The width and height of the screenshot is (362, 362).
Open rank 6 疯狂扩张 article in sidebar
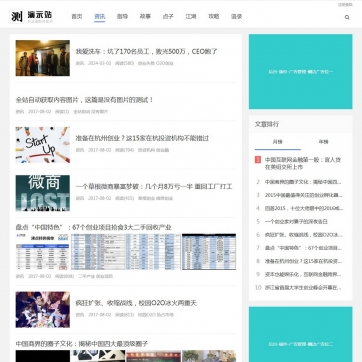[303, 235]
